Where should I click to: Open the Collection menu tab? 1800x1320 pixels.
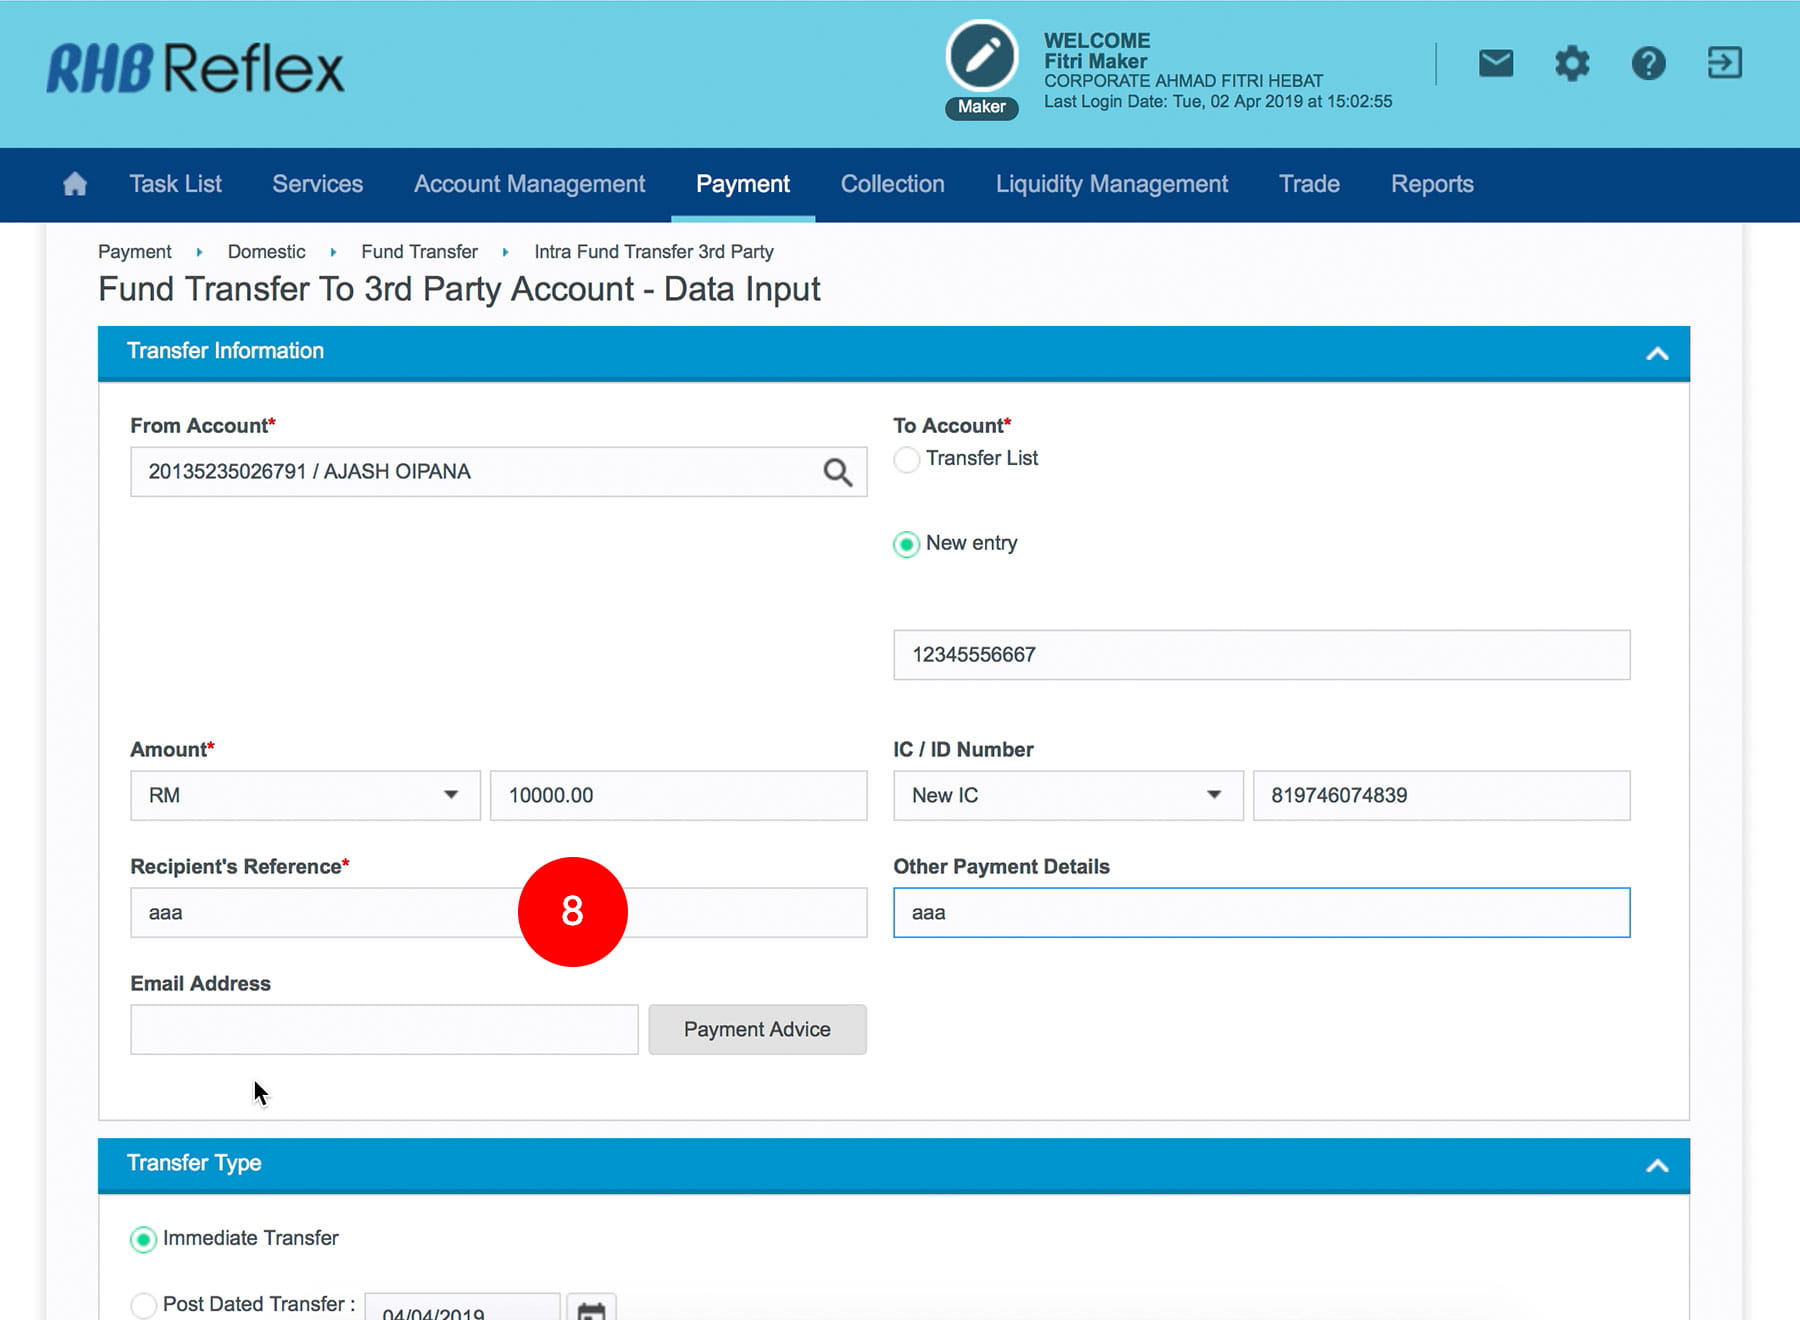(892, 184)
